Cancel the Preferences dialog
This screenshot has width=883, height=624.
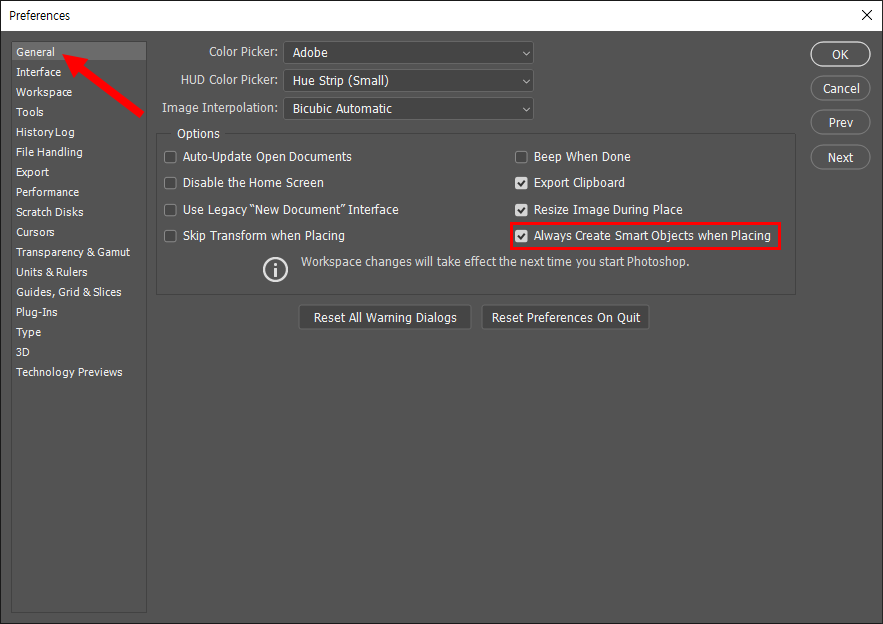pos(840,88)
